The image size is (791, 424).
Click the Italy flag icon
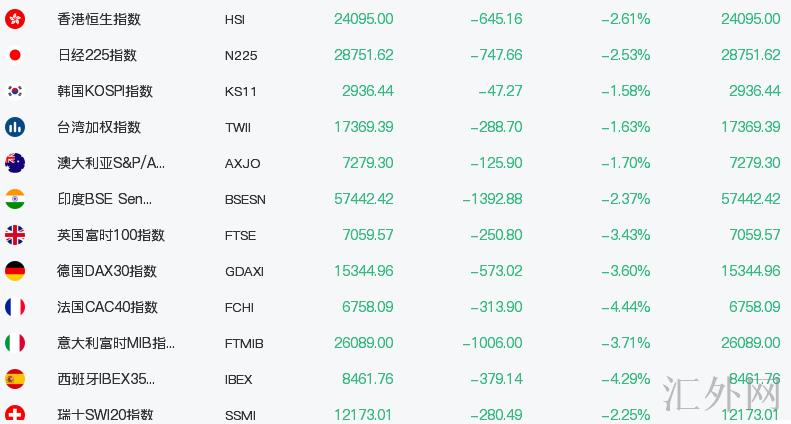[15, 343]
